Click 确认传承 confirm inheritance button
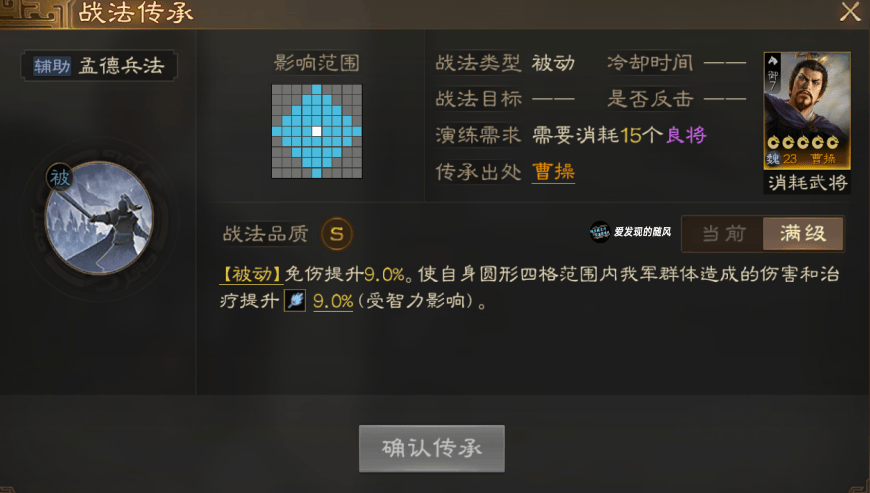This screenshot has height=493, width=870. click(x=432, y=448)
